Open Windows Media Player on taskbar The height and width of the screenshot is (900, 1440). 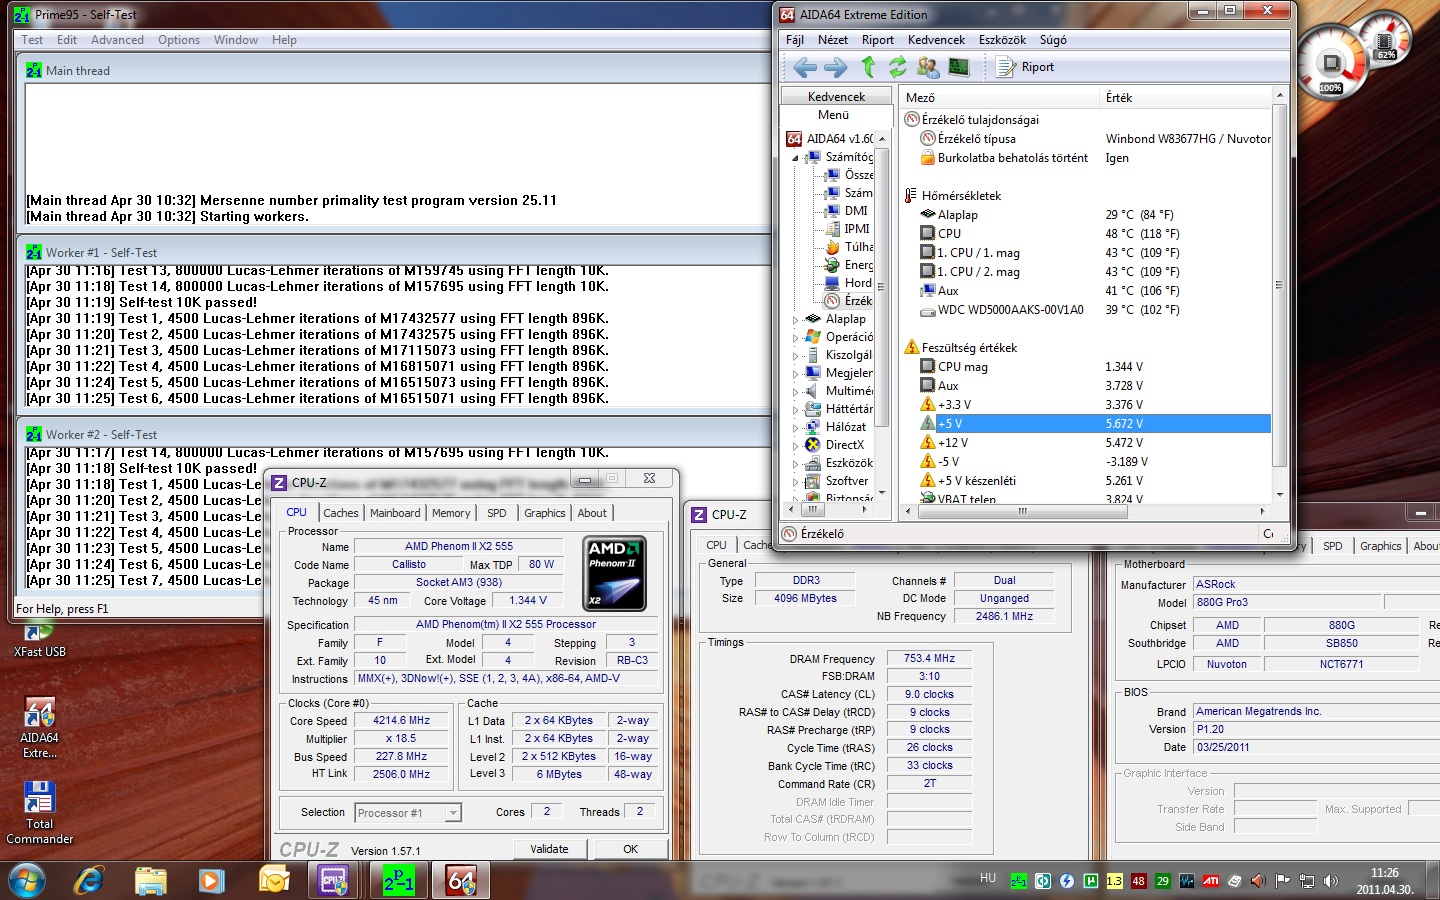pyautogui.click(x=211, y=881)
